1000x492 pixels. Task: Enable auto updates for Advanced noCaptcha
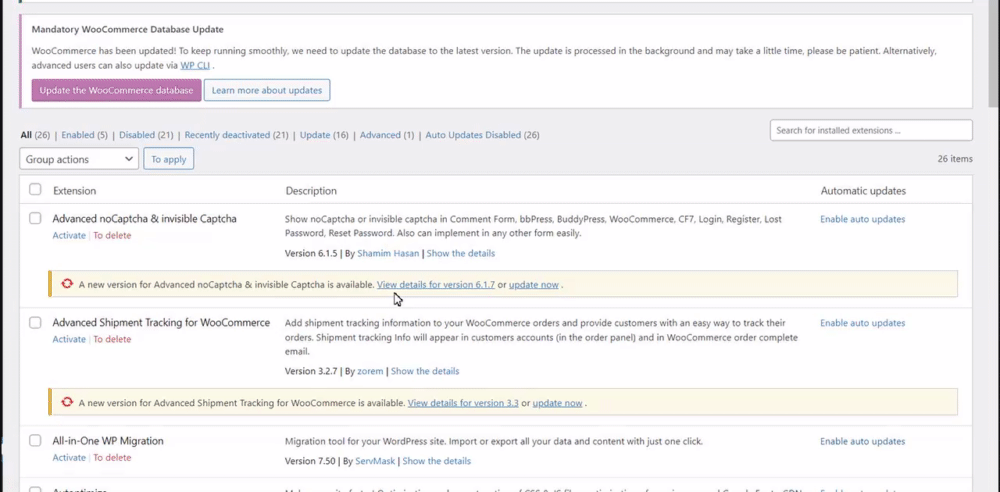point(862,219)
